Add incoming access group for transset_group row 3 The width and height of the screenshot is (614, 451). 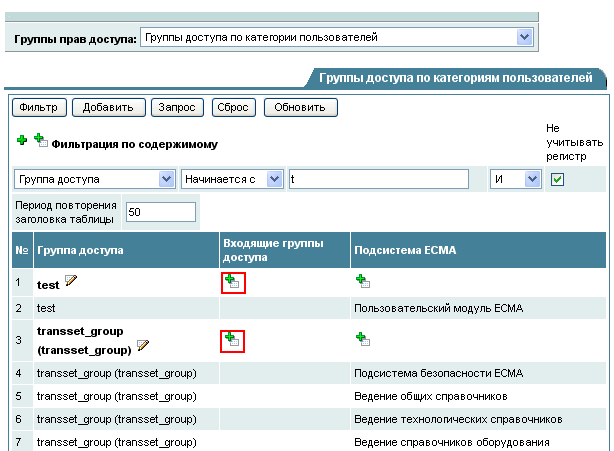[x=232, y=339]
